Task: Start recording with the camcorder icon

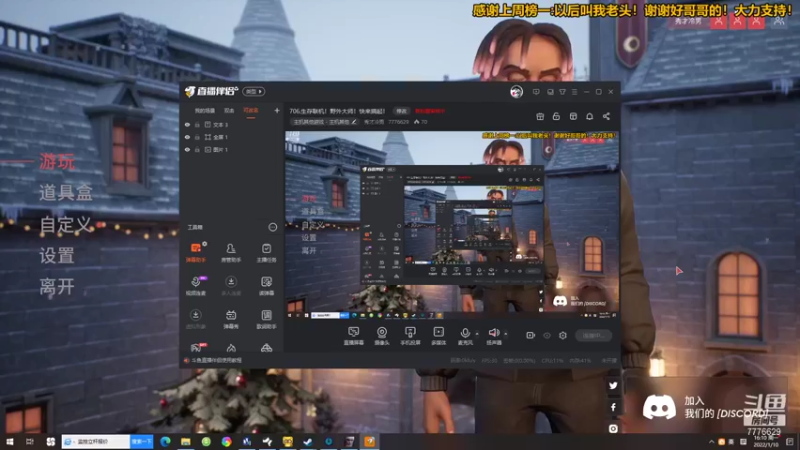Action: point(531,335)
